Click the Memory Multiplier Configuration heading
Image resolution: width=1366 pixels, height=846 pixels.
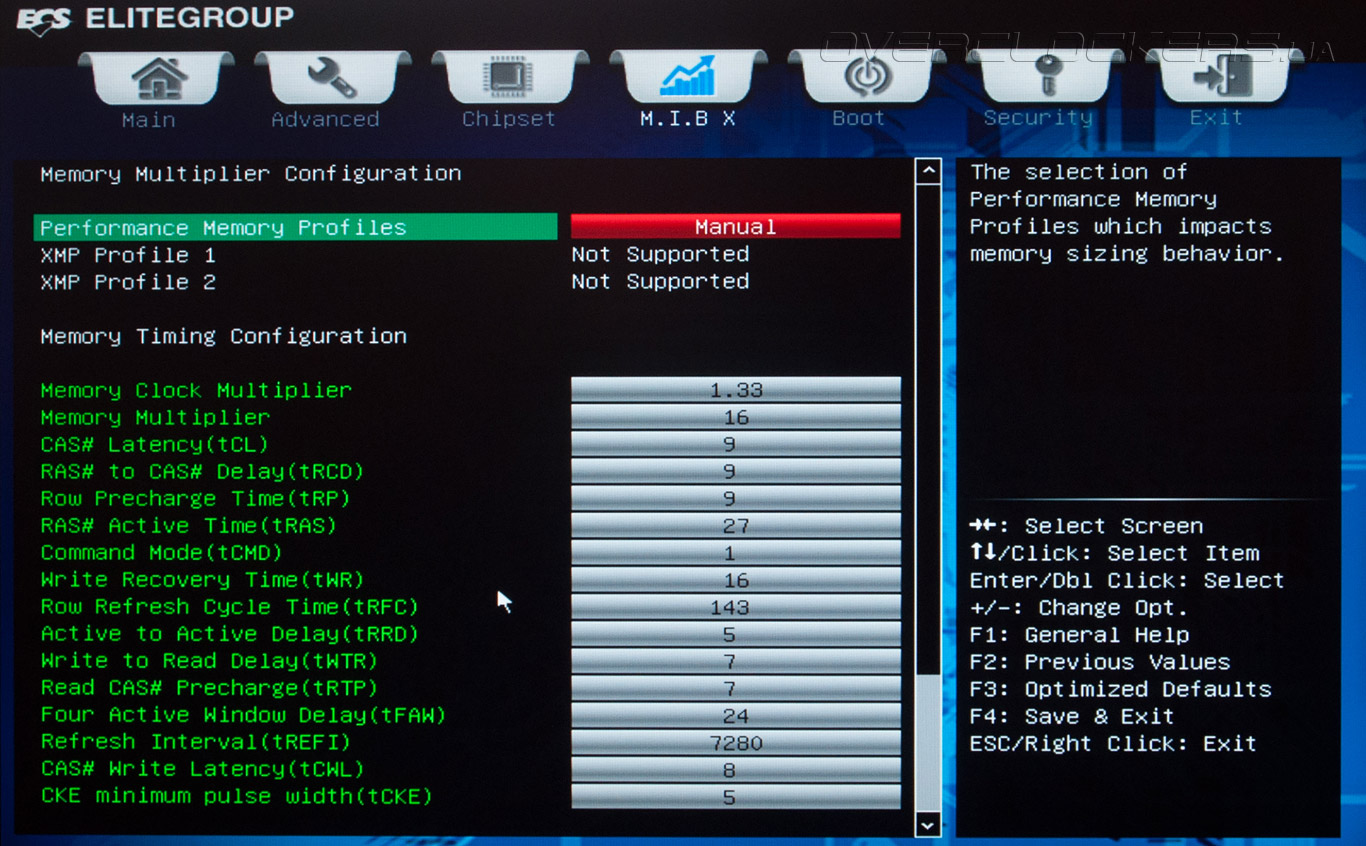tap(251, 173)
